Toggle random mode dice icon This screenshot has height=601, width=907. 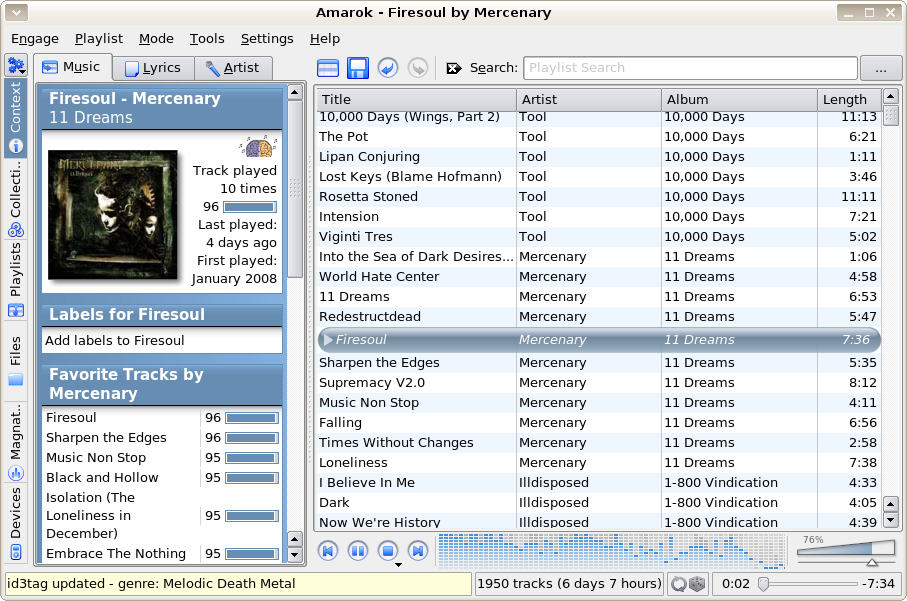click(x=698, y=584)
